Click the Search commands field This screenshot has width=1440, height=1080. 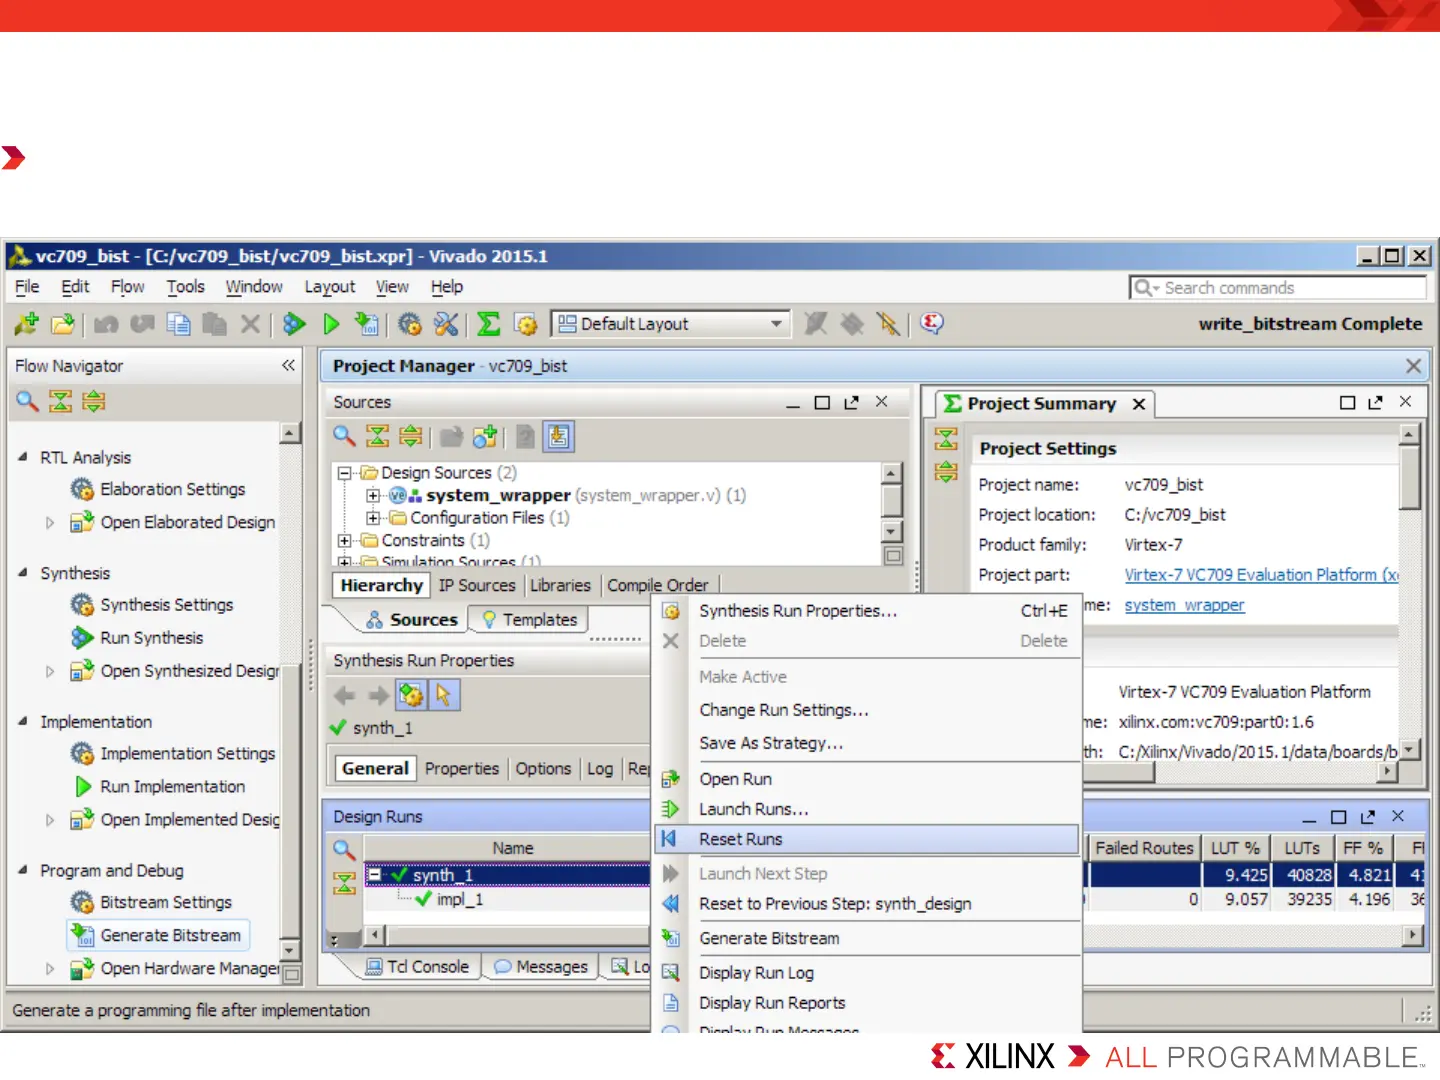click(x=1277, y=288)
